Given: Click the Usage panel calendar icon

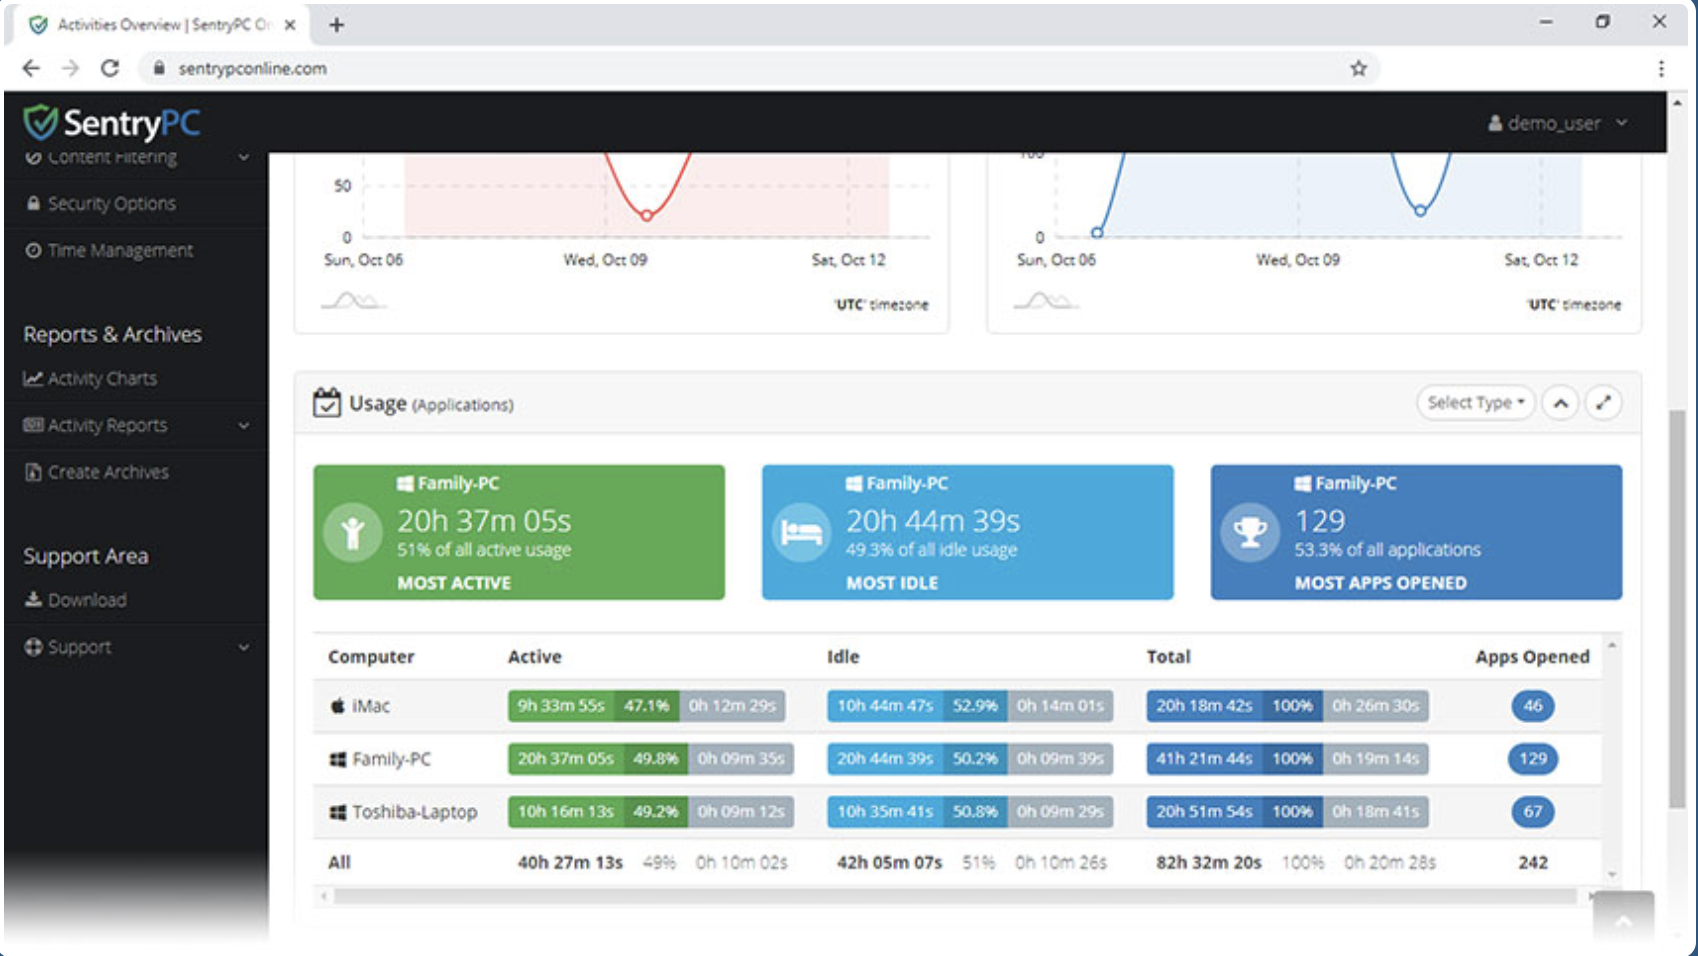Looking at the screenshot, I should tap(328, 403).
